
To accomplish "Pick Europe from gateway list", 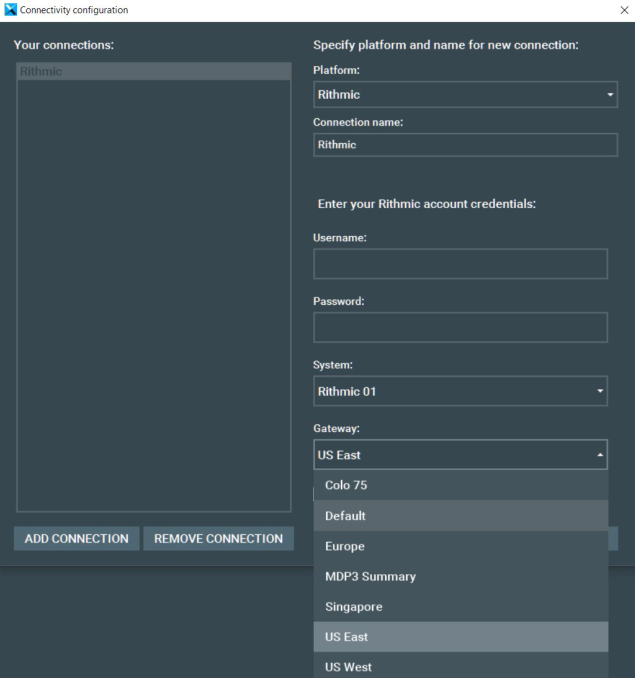I will 461,546.
